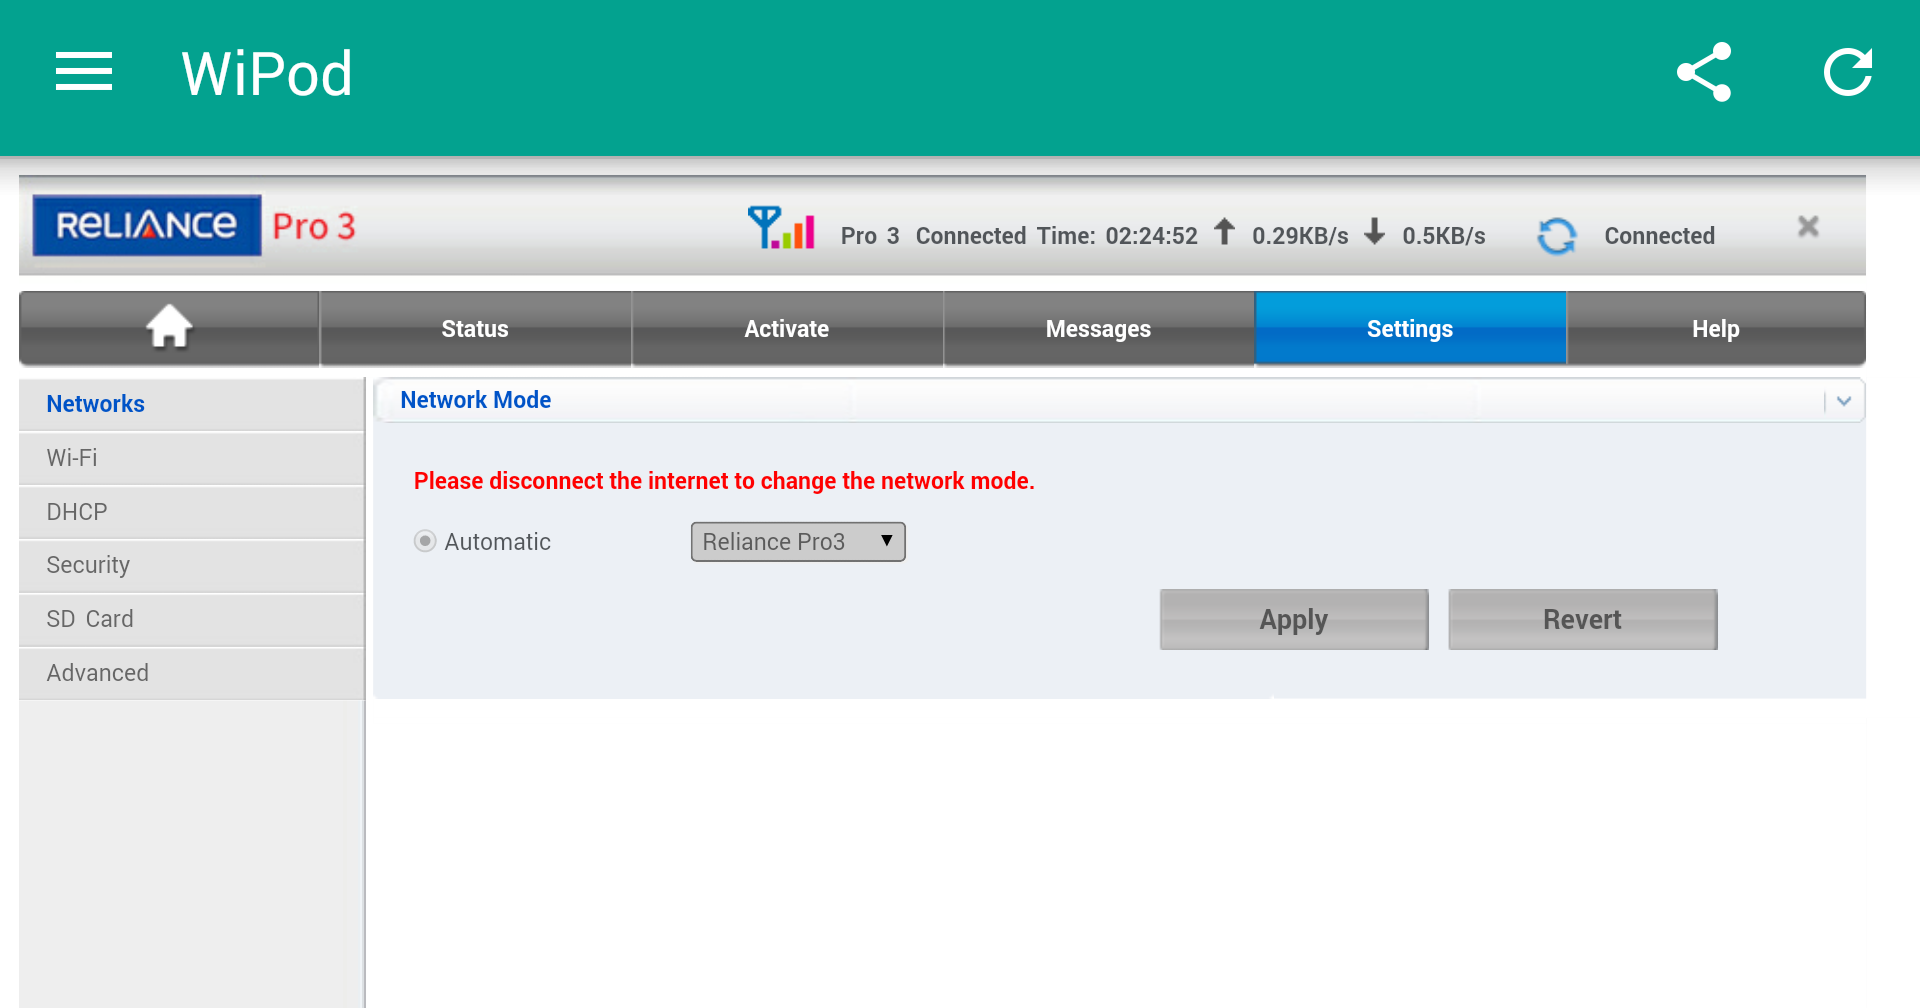
Task: Collapse the Network Mode panel chevron
Action: (x=1844, y=401)
